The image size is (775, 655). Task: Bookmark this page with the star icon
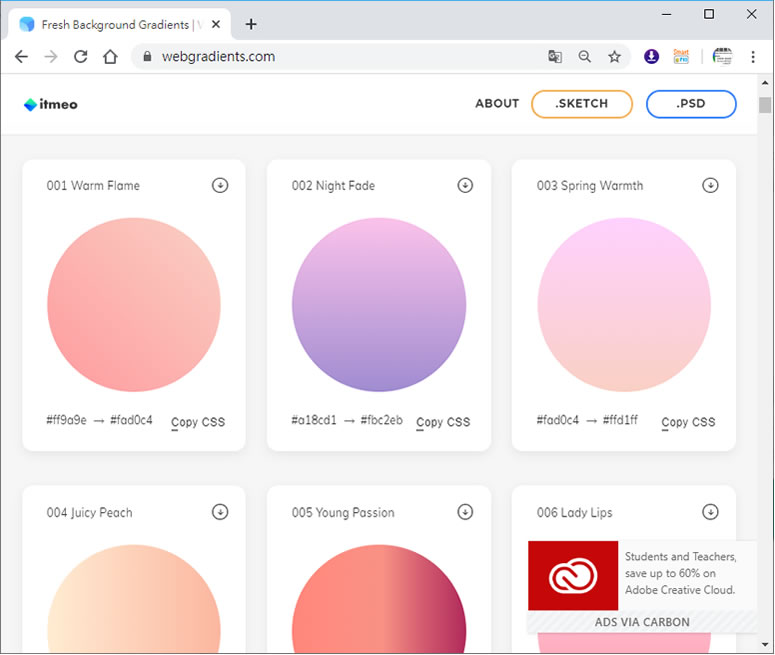coord(614,57)
